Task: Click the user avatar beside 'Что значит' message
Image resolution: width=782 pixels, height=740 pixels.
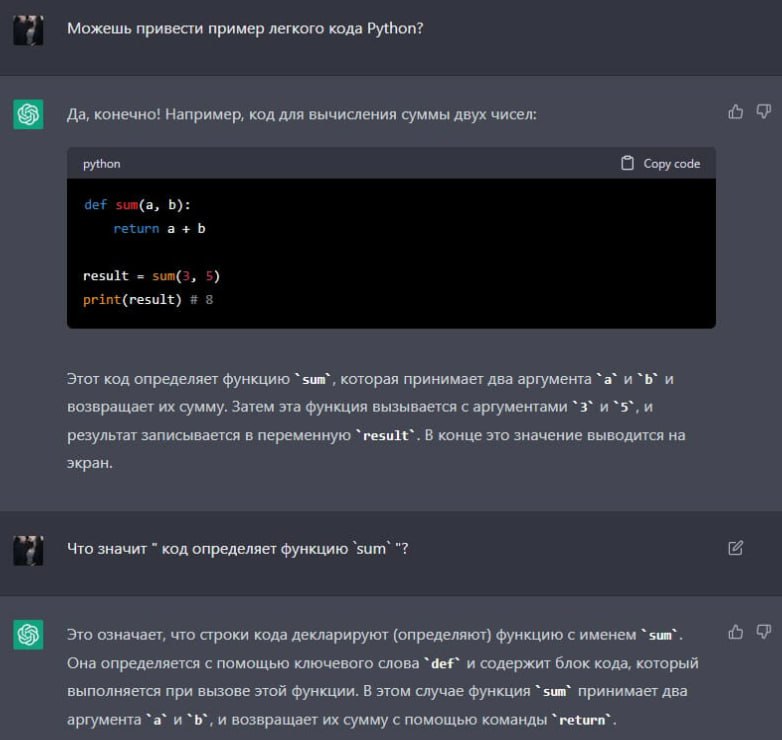Action: pyautogui.click(x=28, y=549)
